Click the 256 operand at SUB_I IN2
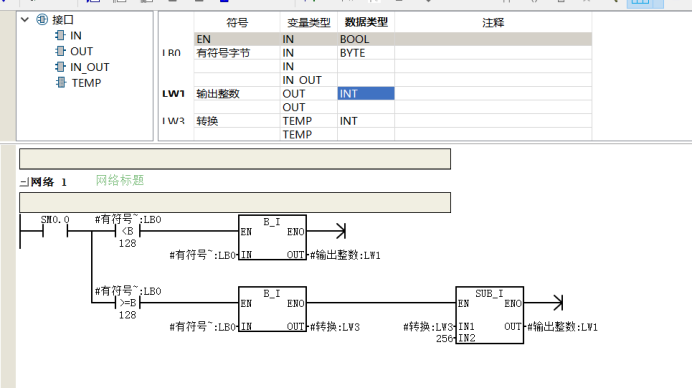The height and width of the screenshot is (388, 692). pyautogui.click(x=444, y=339)
